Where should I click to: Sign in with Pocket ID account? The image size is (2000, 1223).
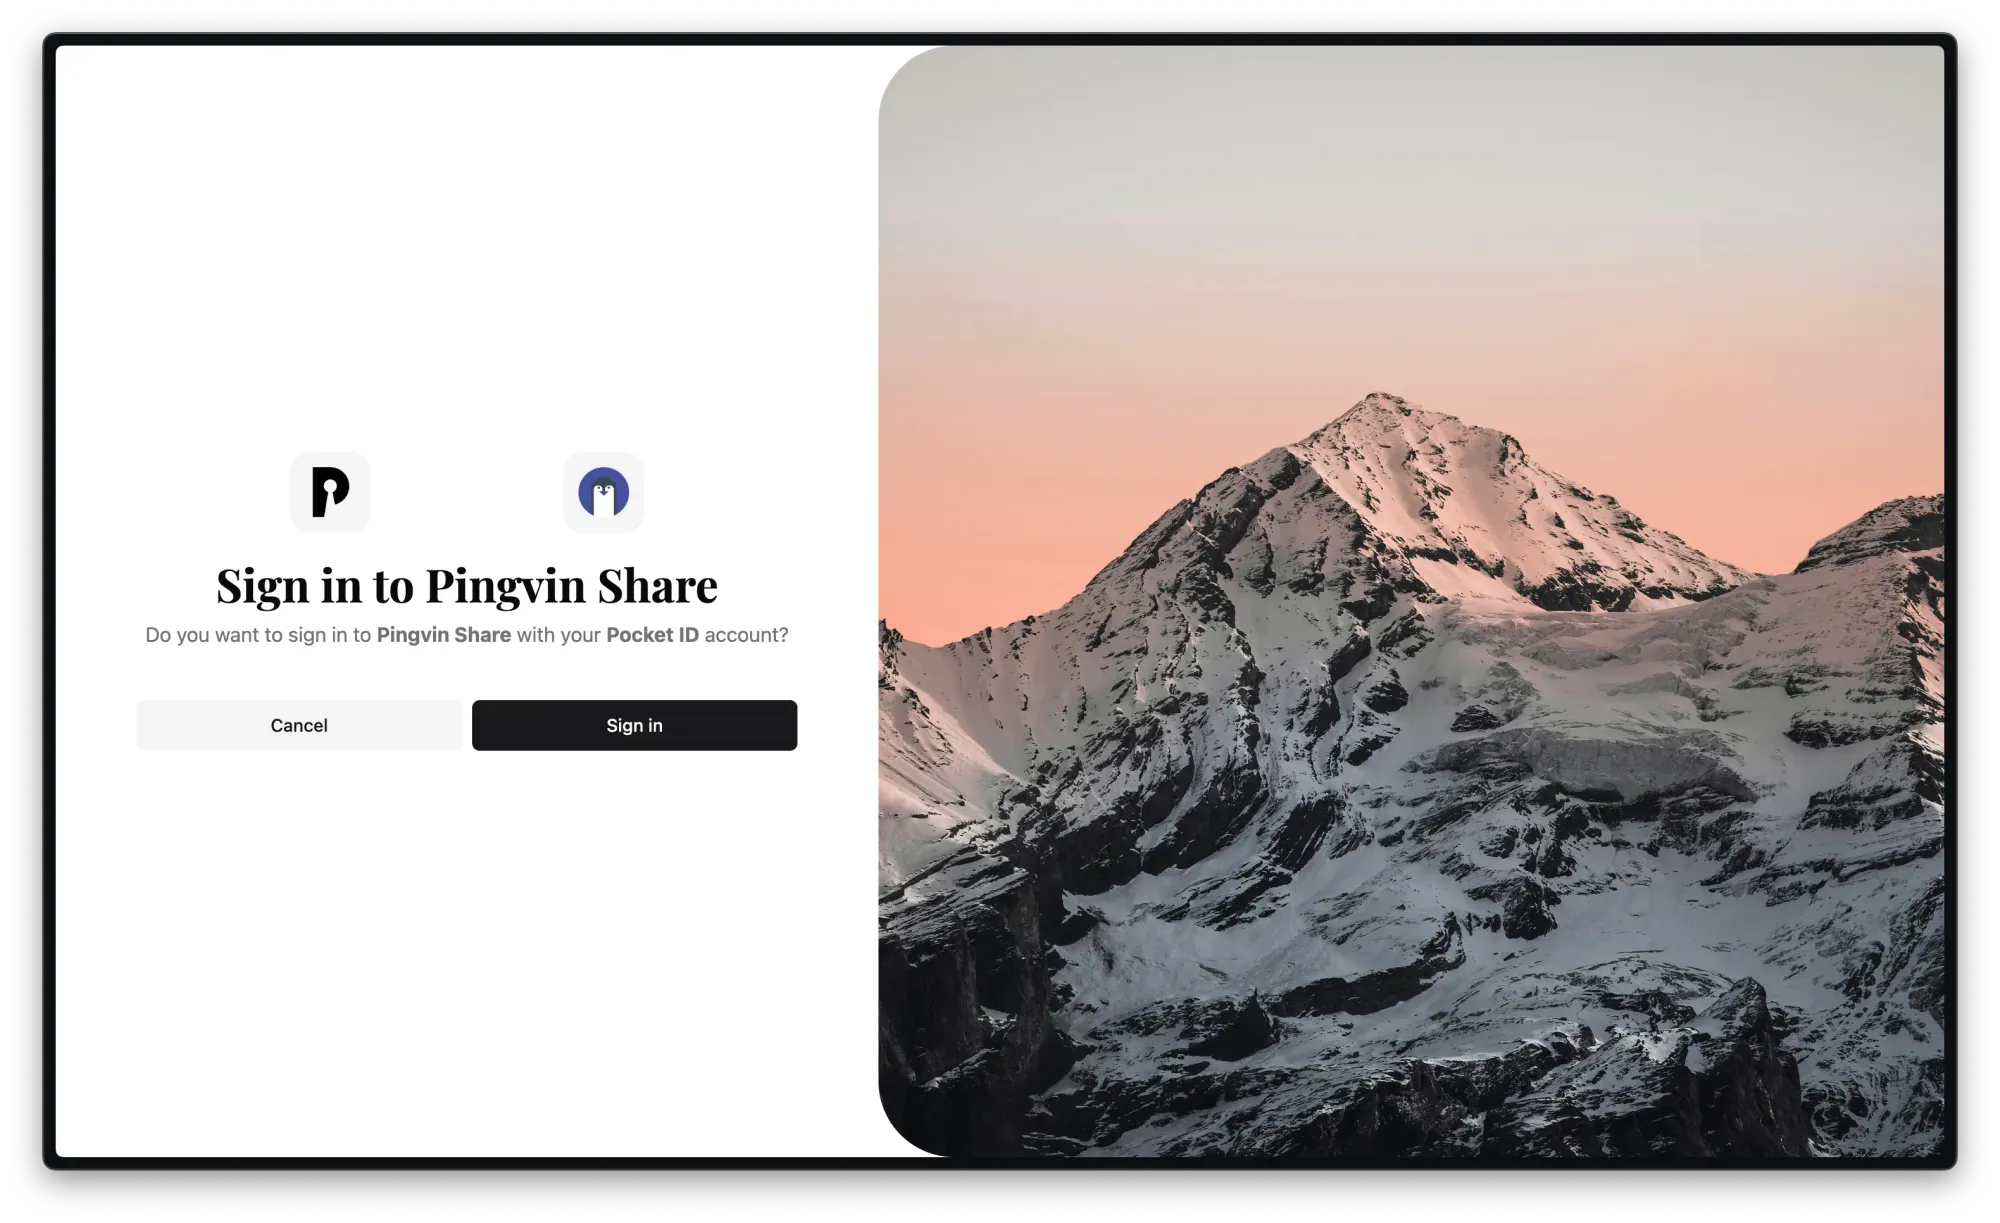coord(633,724)
